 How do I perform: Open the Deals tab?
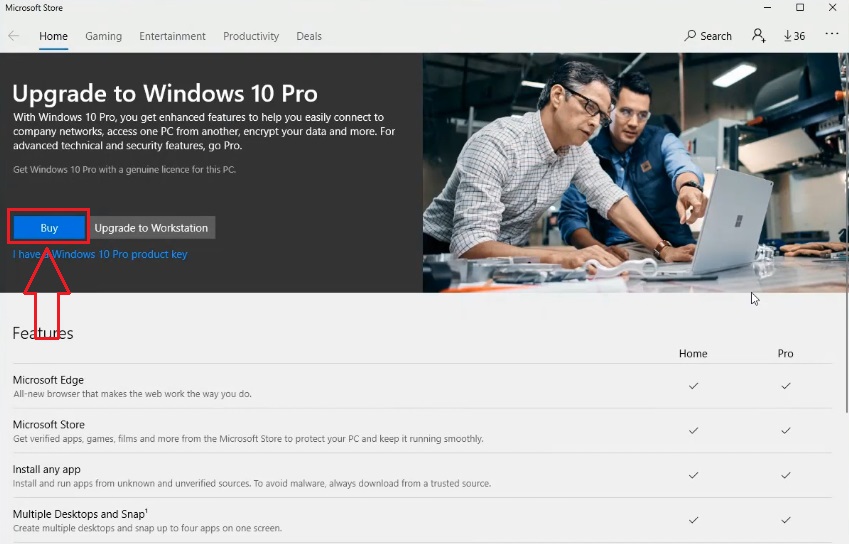coord(309,36)
